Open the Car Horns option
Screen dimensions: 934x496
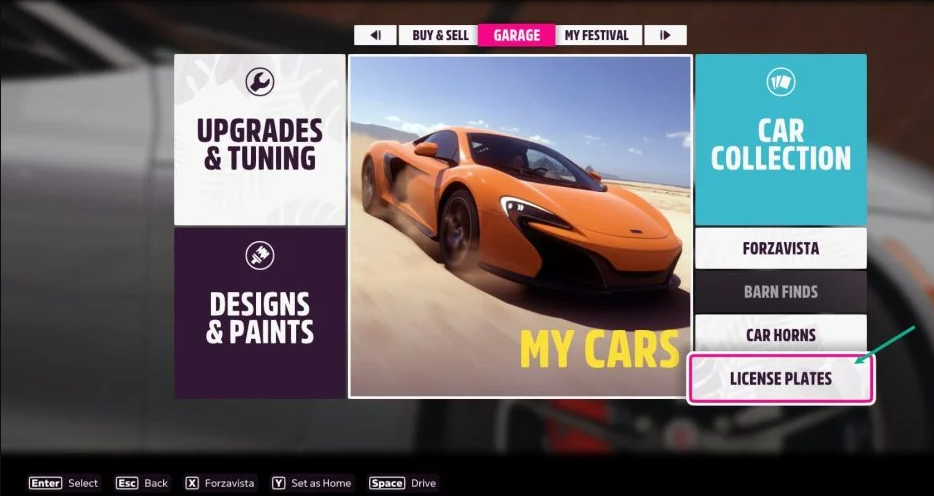click(781, 335)
